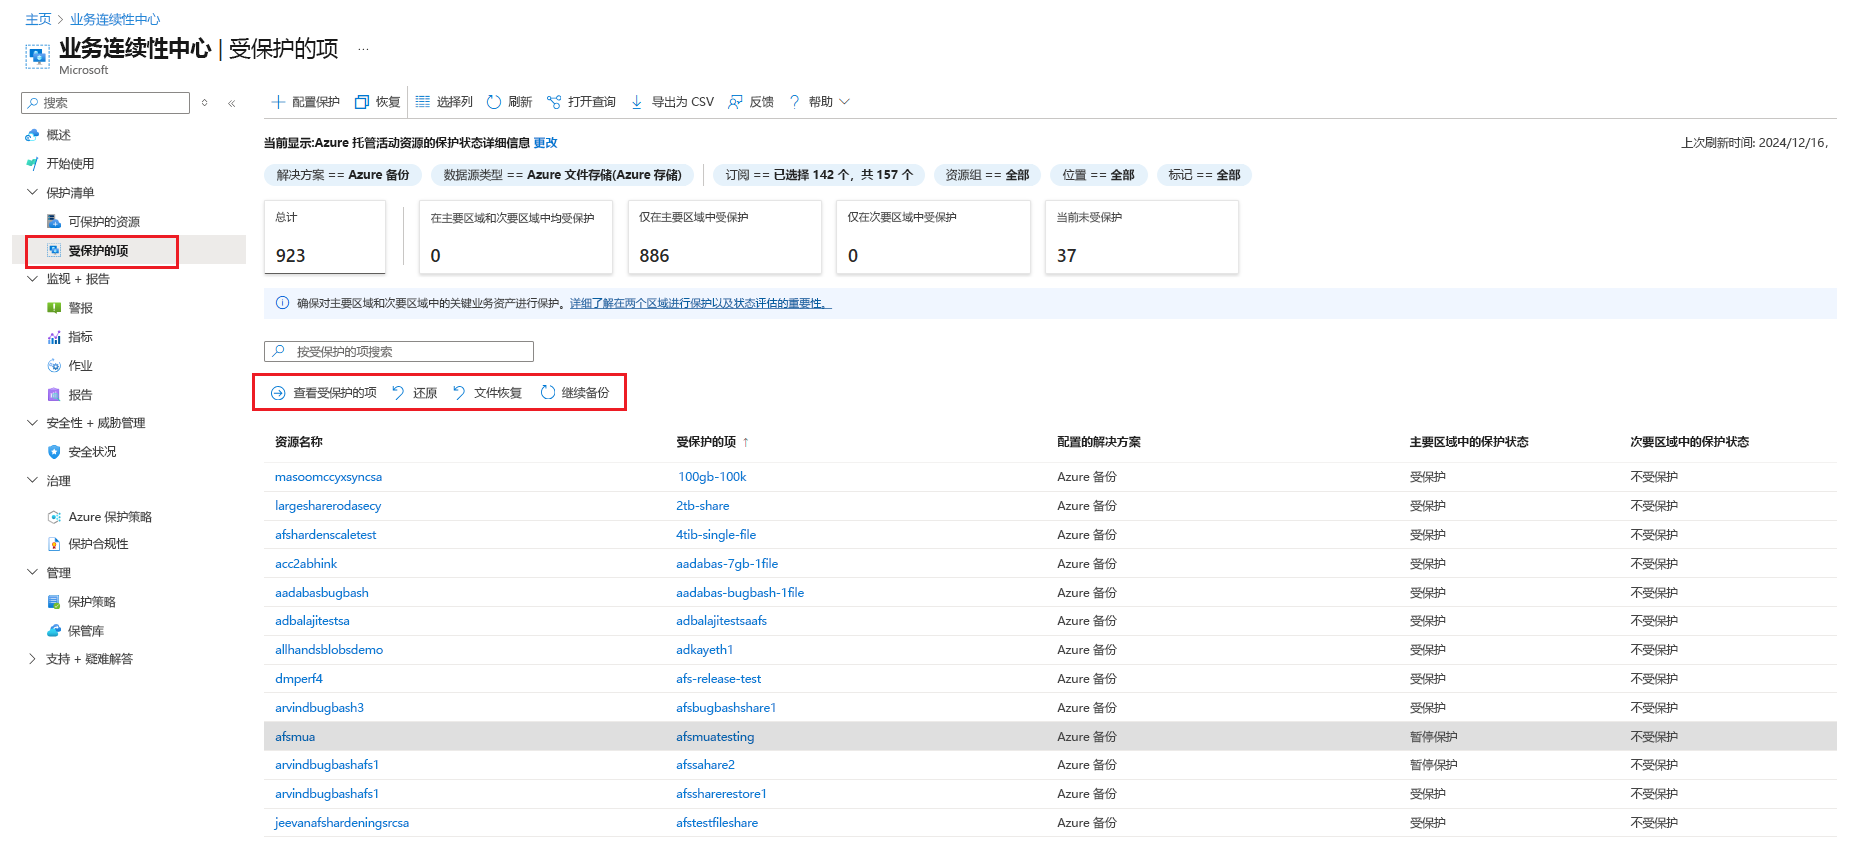Open the 数据源类型 filter pill
Viewport: 1862px width, 843px height.
click(x=562, y=175)
